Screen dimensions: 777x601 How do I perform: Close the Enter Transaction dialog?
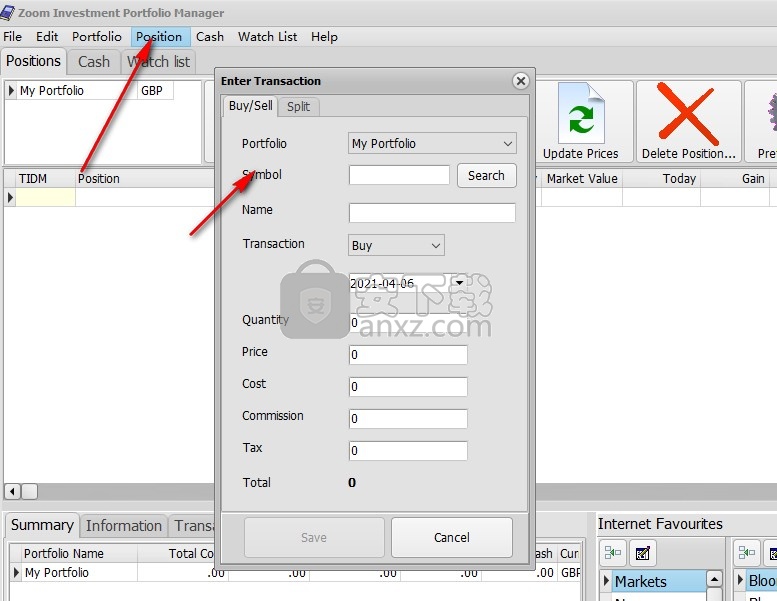coord(520,81)
